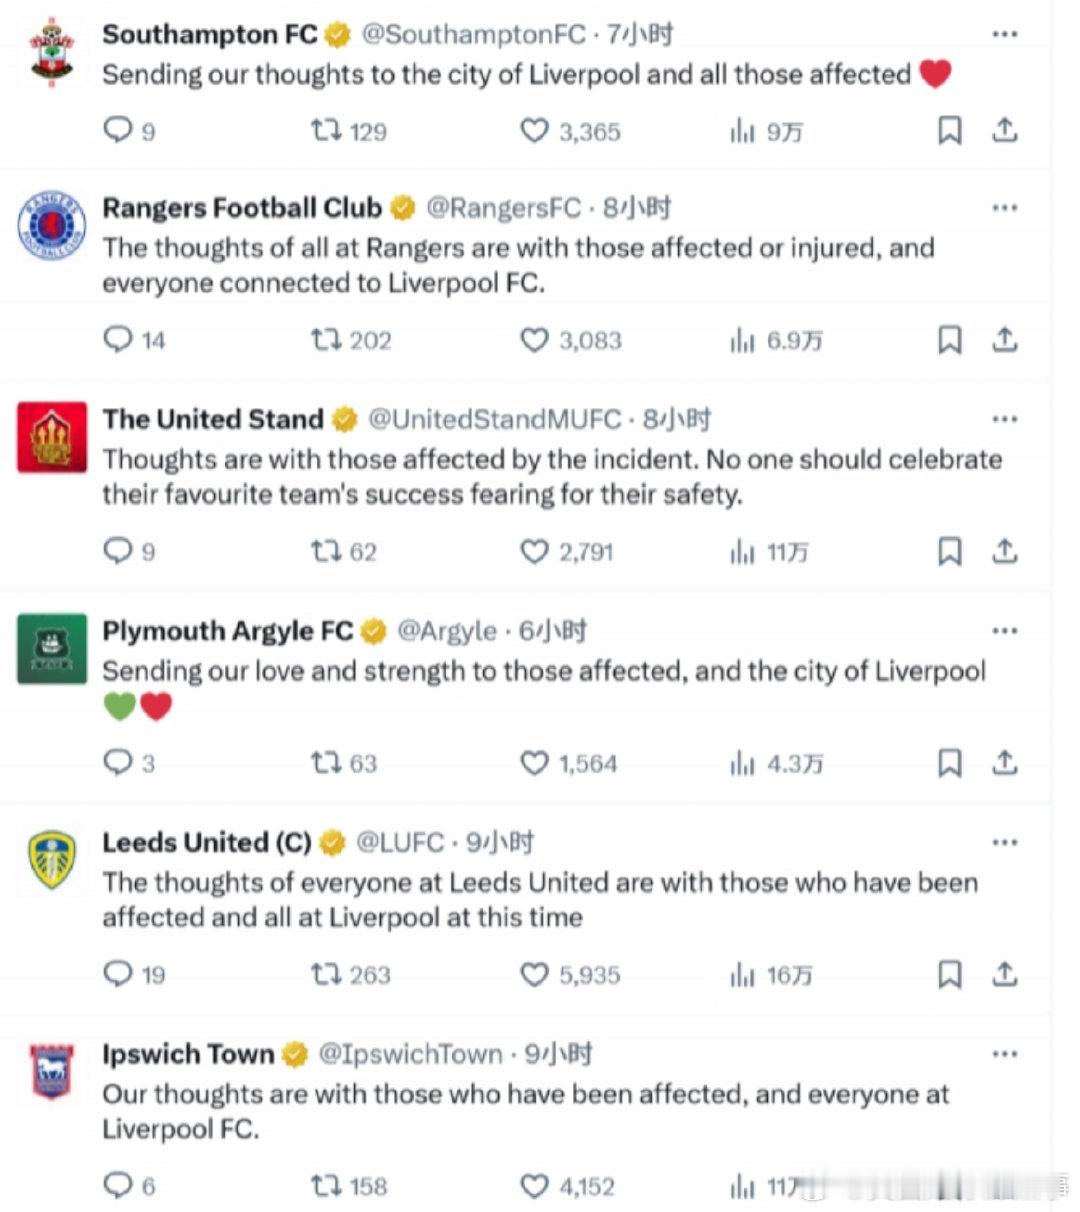Open more options on The United Stand tweet
The width and height of the screenshot is (1080, 1212).
pos(1004,419)
